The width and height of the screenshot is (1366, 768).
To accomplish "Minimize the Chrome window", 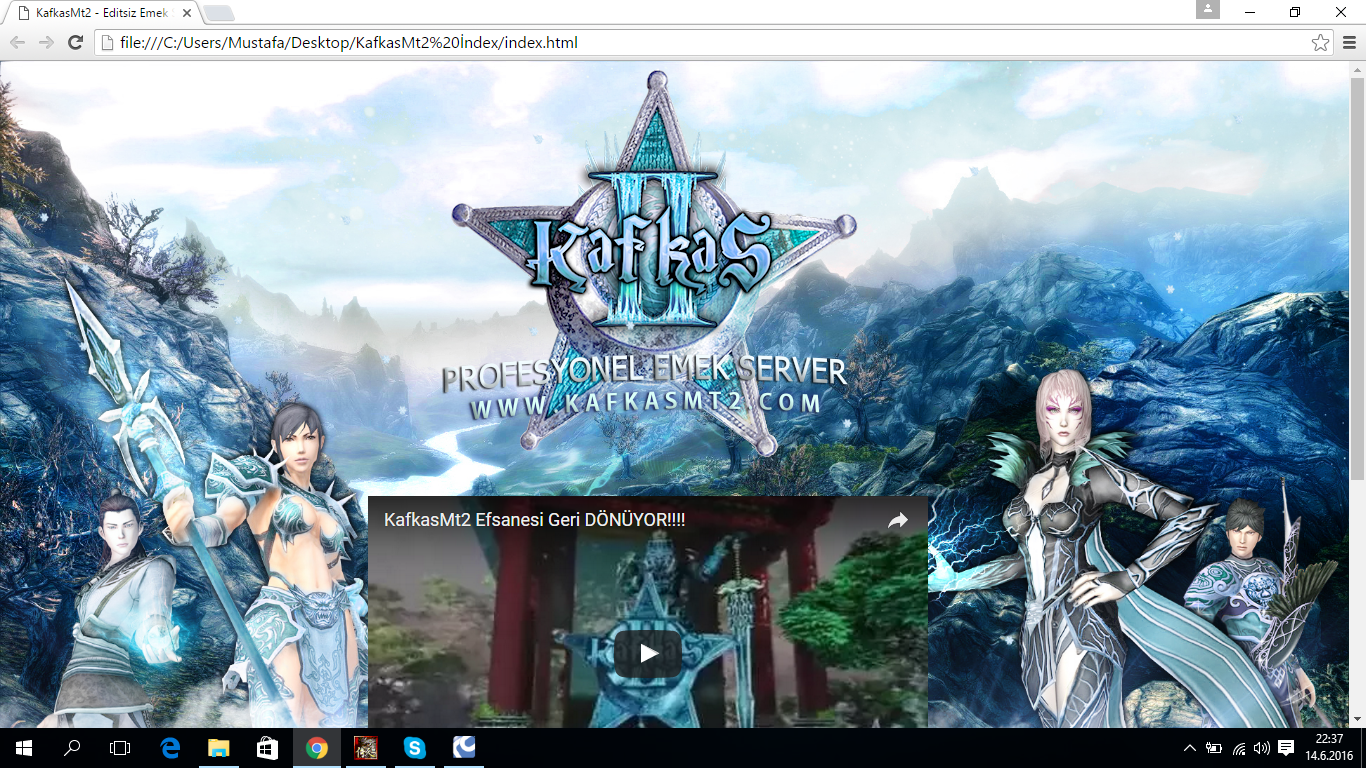I will 1250,12.
